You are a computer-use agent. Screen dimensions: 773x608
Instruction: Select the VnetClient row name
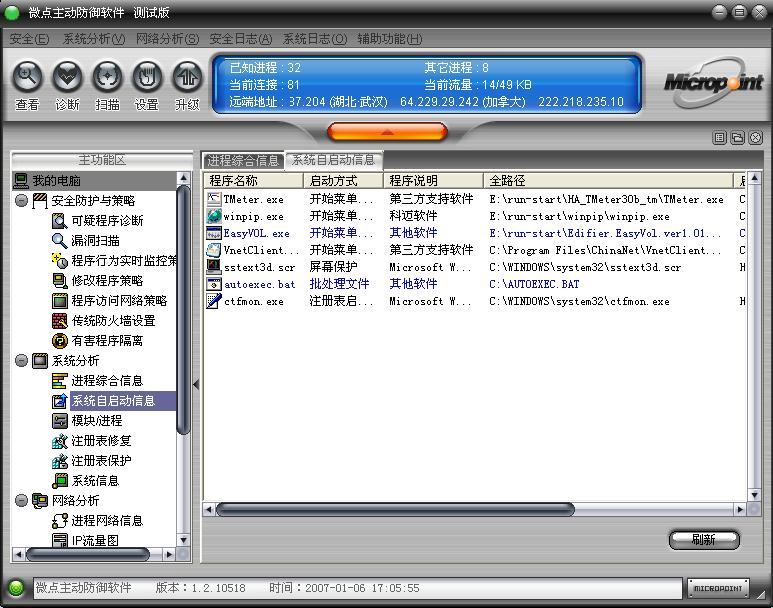(261, 250)
